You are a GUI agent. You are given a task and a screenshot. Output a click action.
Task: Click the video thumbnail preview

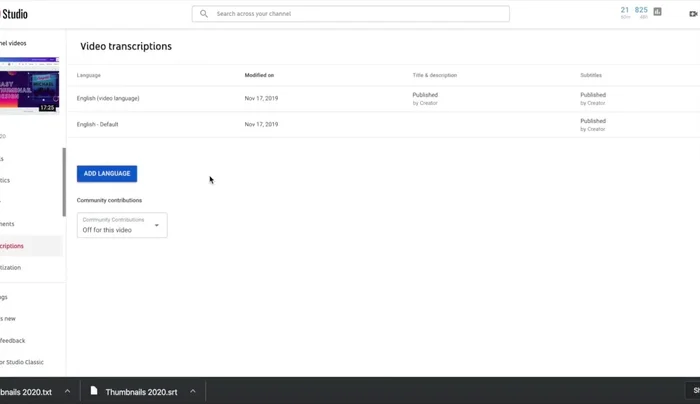(28, 87)
